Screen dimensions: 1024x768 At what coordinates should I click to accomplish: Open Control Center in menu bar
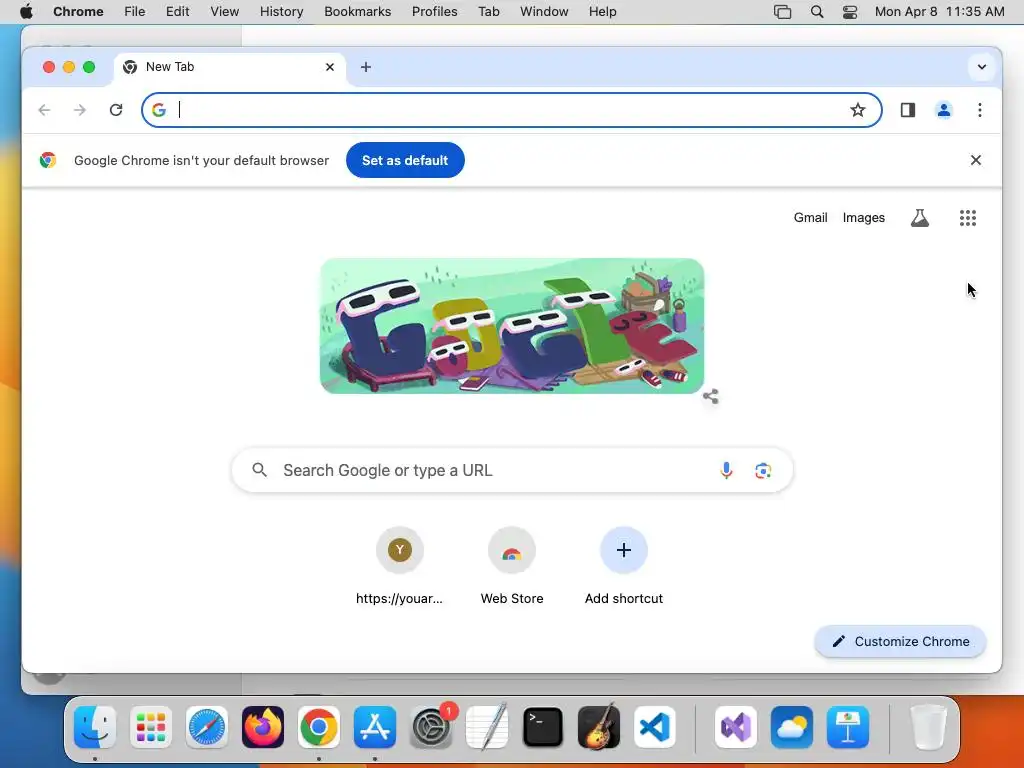[850, 12]
